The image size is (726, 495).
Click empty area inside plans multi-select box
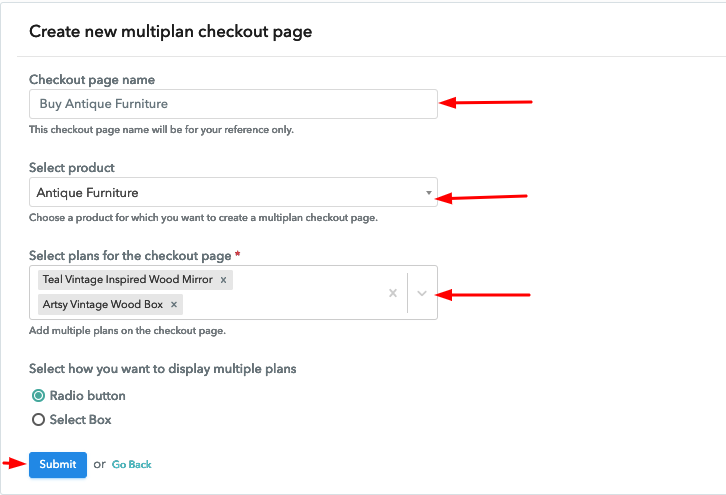point(290,304)
